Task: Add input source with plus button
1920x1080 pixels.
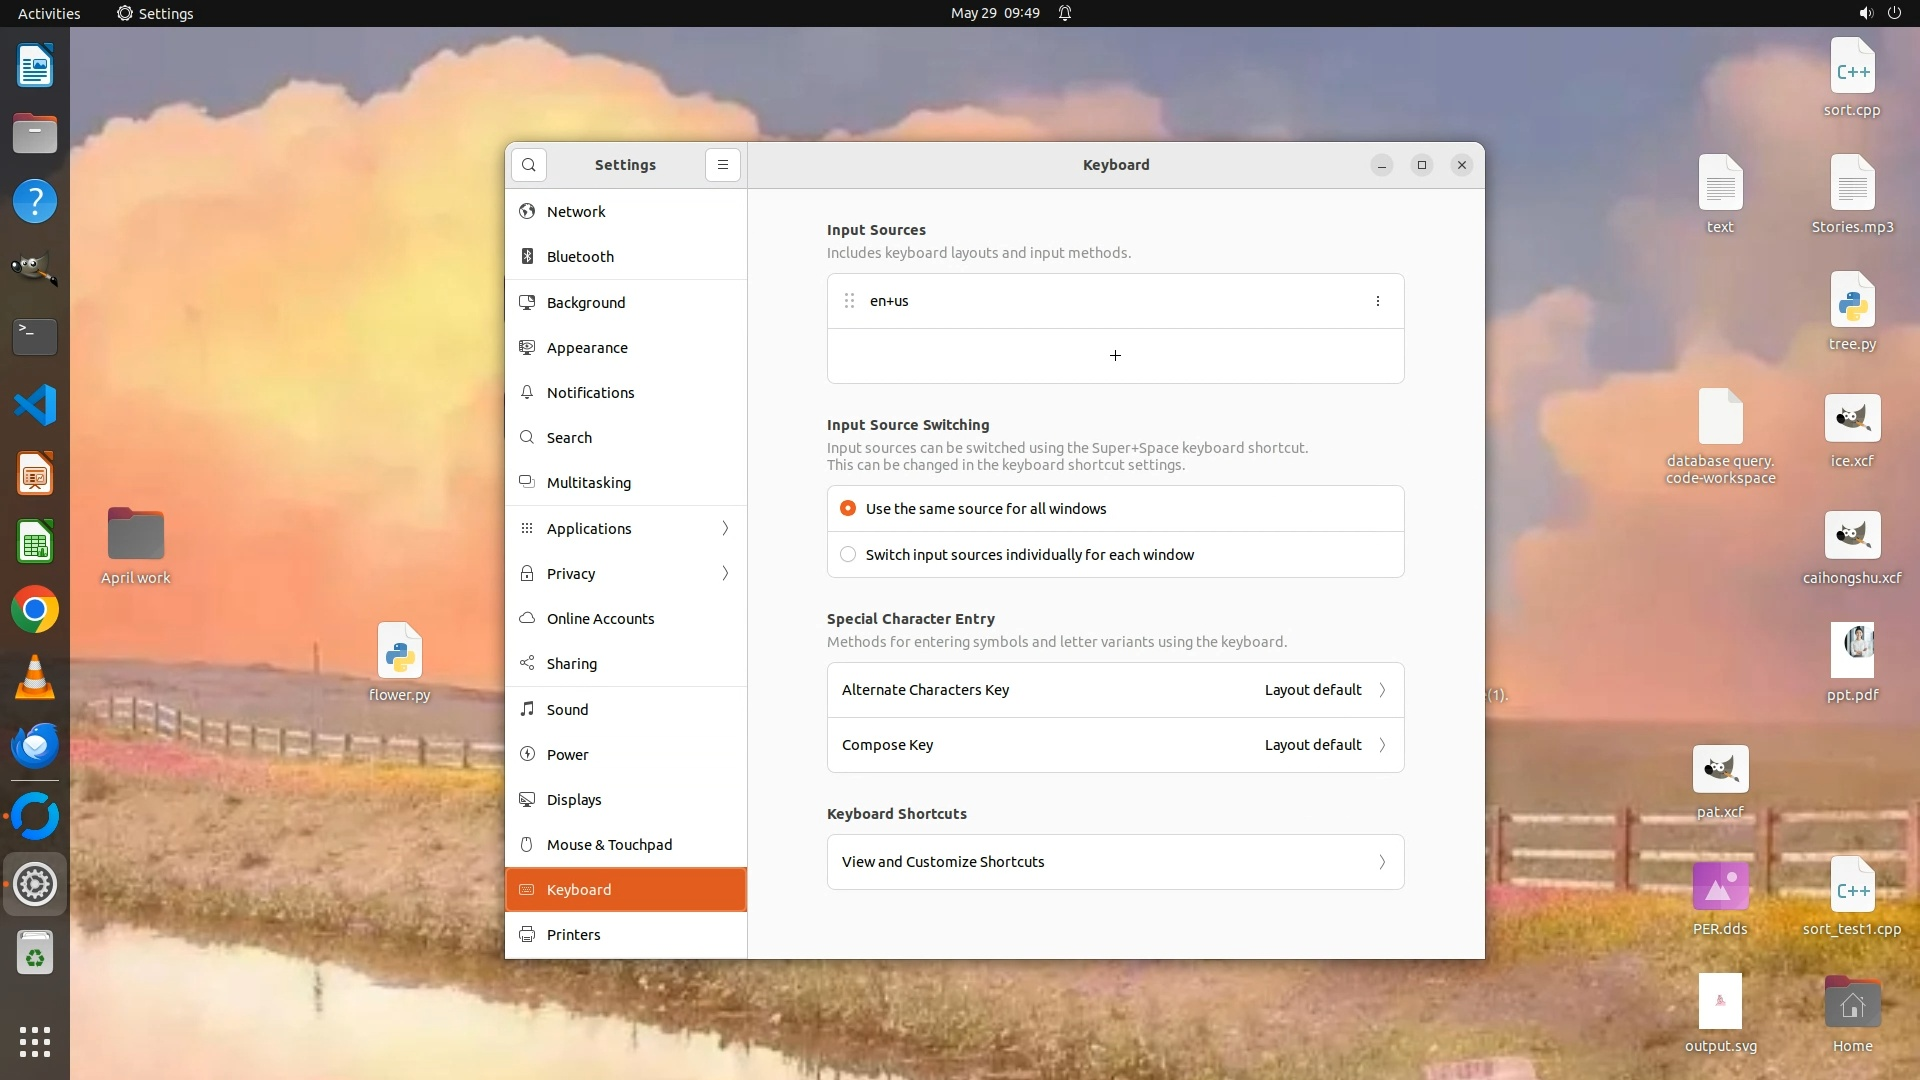Action: [x=1115, y=356]
